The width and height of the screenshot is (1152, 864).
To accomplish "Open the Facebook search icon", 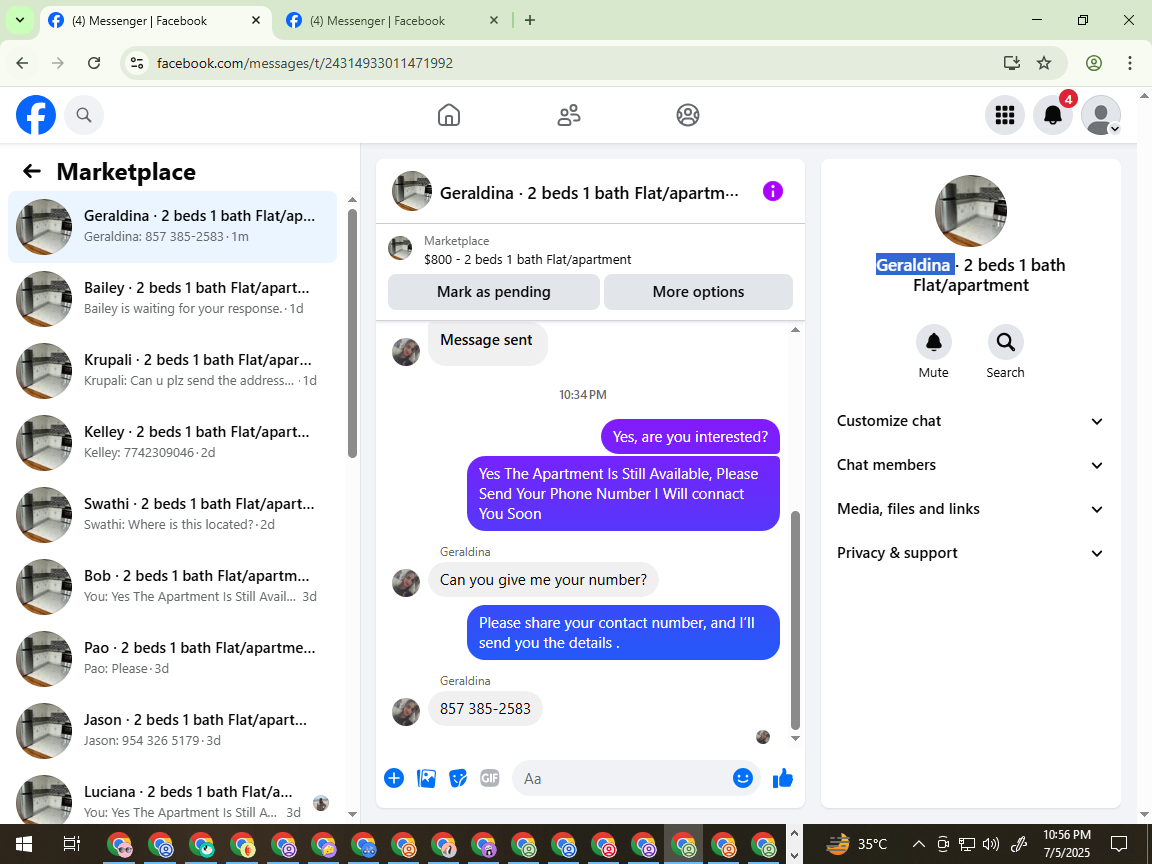I will point(84,115).
